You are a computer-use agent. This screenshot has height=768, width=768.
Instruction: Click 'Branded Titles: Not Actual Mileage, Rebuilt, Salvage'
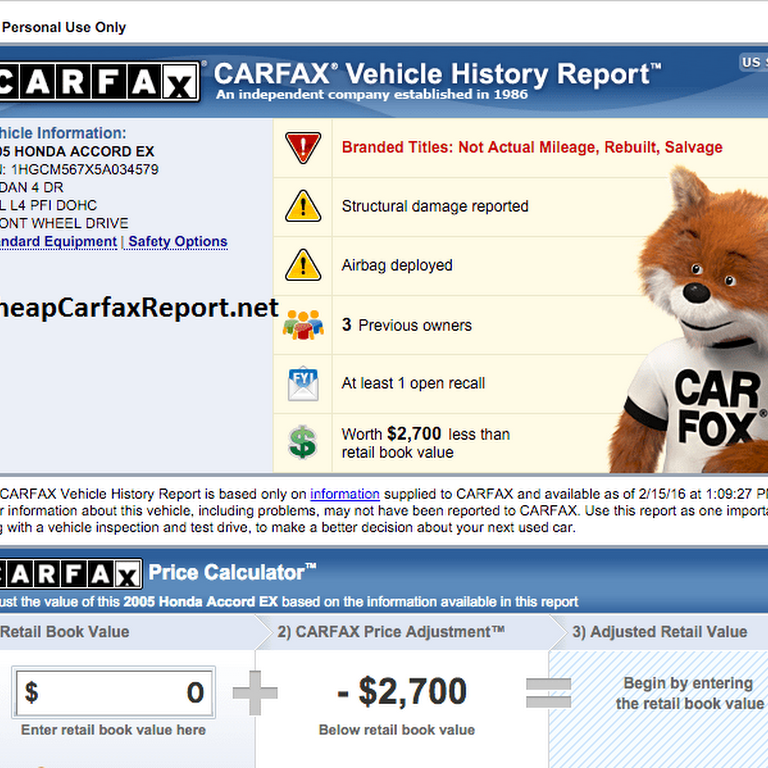pyautogui.click(x=532, y=147)
